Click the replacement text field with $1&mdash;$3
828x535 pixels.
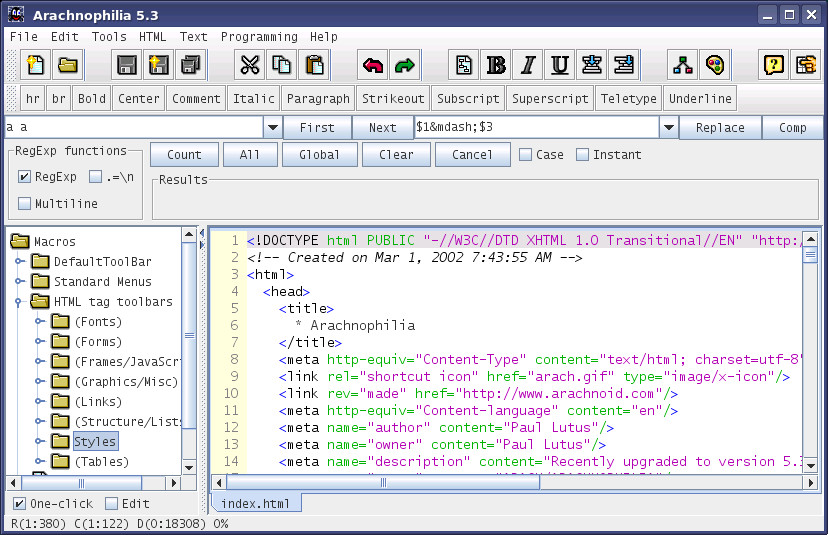[536, 127]
